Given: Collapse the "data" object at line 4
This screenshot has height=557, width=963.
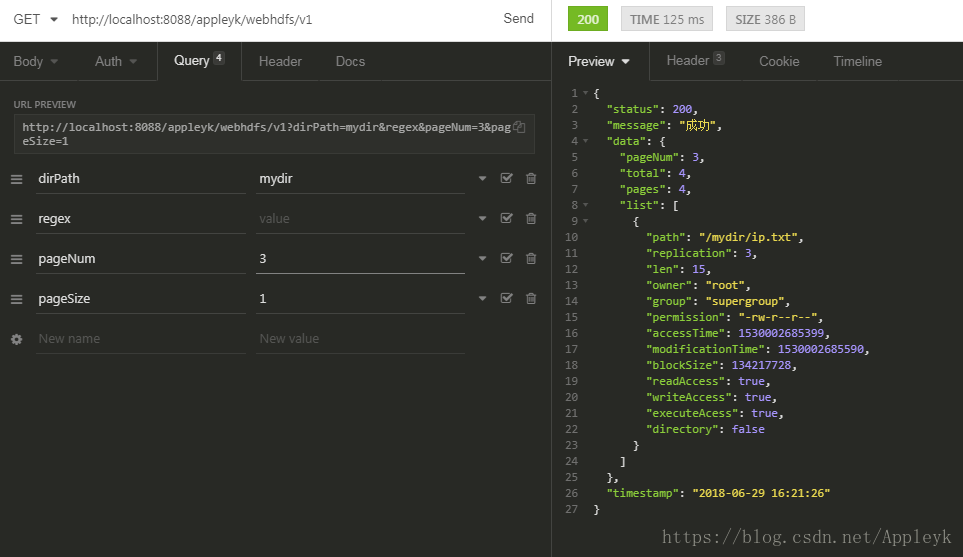Looking at the screenshot, I should click(x=585, y=141).
